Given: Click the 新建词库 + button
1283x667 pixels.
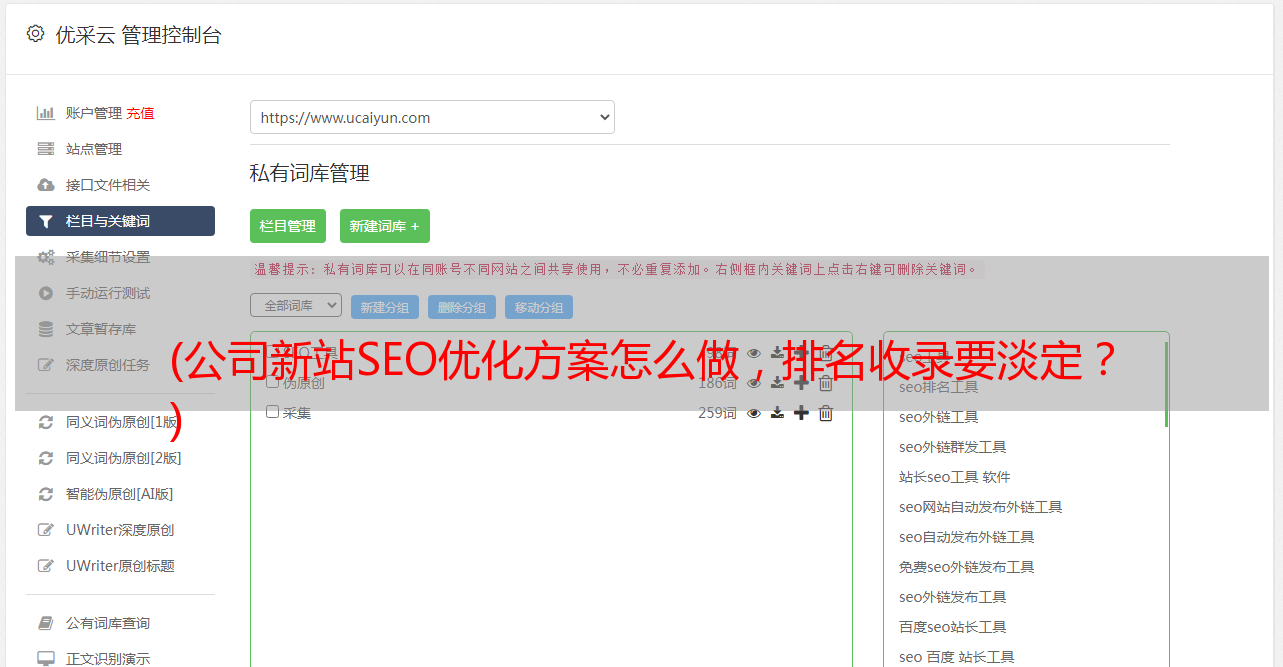Looking at the screenshot, I should coord(385,226).
